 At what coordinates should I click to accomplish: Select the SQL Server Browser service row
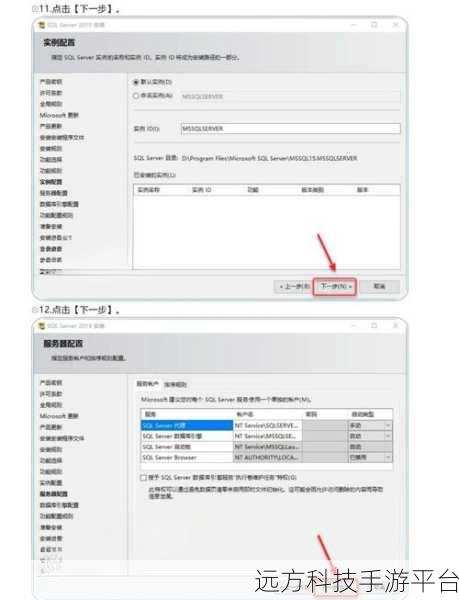tap(187, 458)
